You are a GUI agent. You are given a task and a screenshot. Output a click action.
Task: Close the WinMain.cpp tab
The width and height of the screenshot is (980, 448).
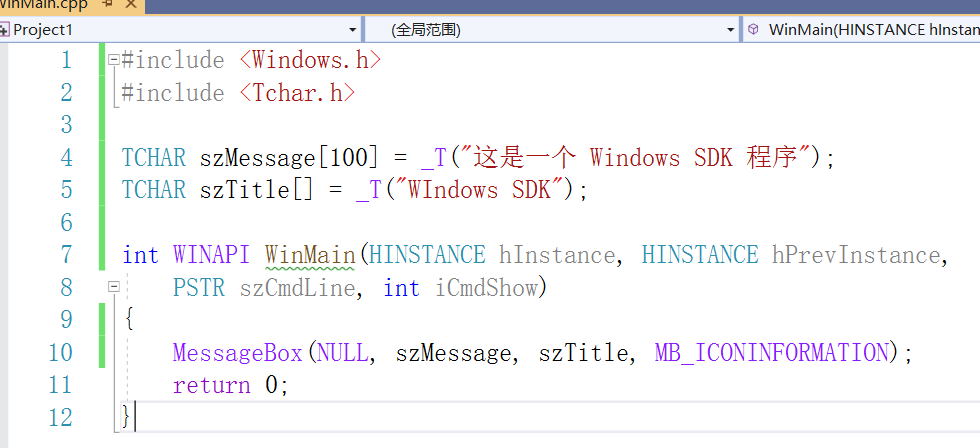pyautogui.click(x=131, y=5)
